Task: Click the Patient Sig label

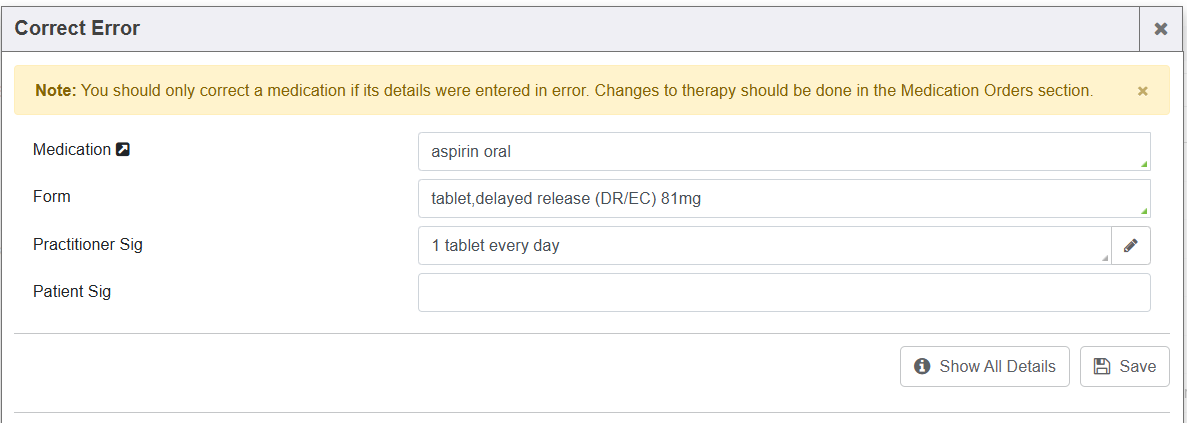Action: (x=72, y=292)
